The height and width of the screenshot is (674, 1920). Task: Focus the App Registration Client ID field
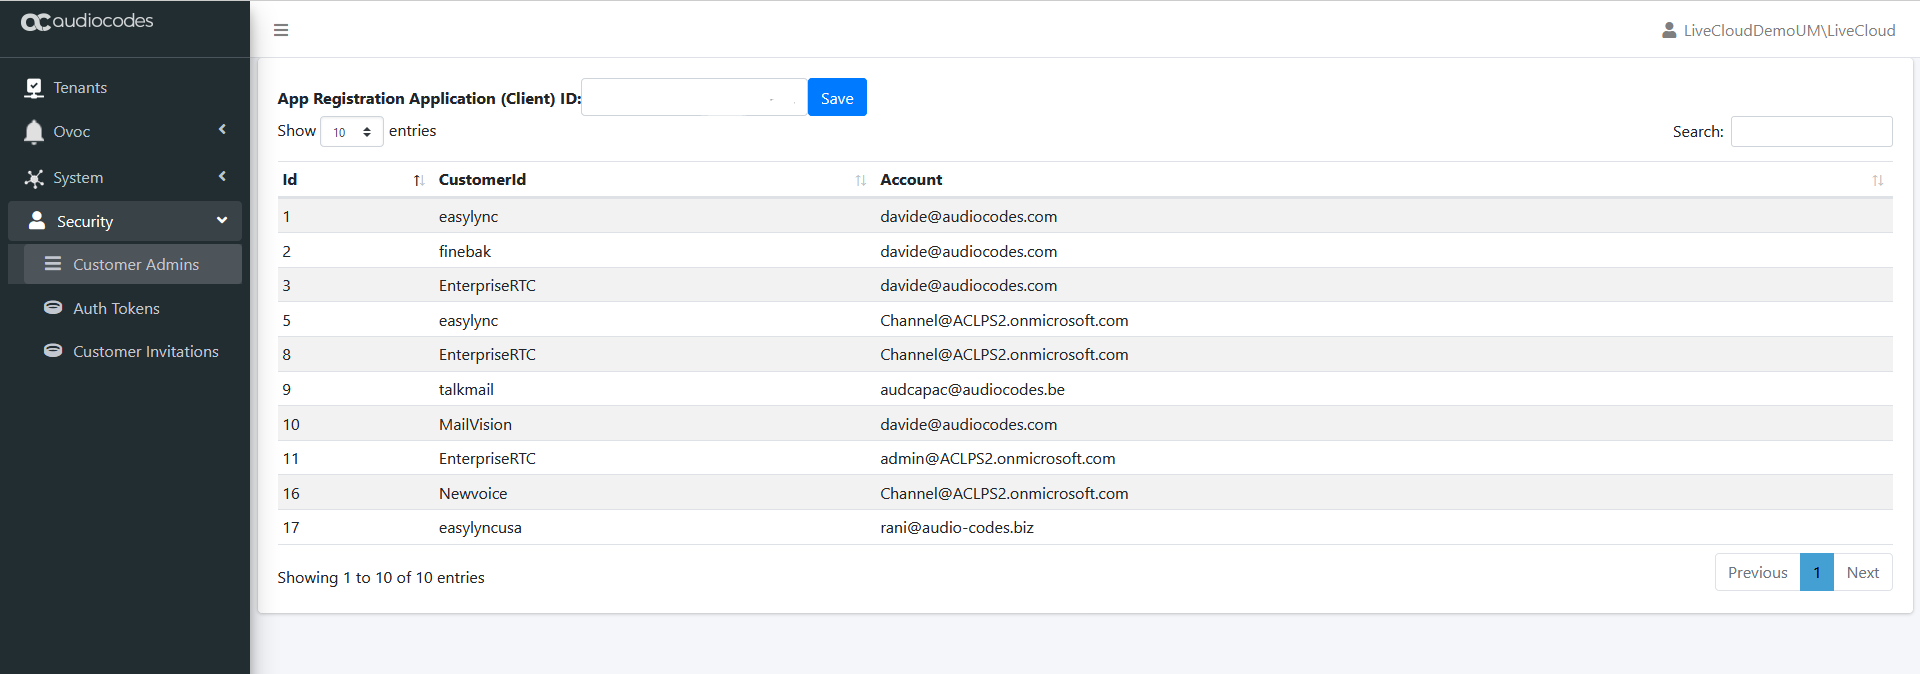694,97
